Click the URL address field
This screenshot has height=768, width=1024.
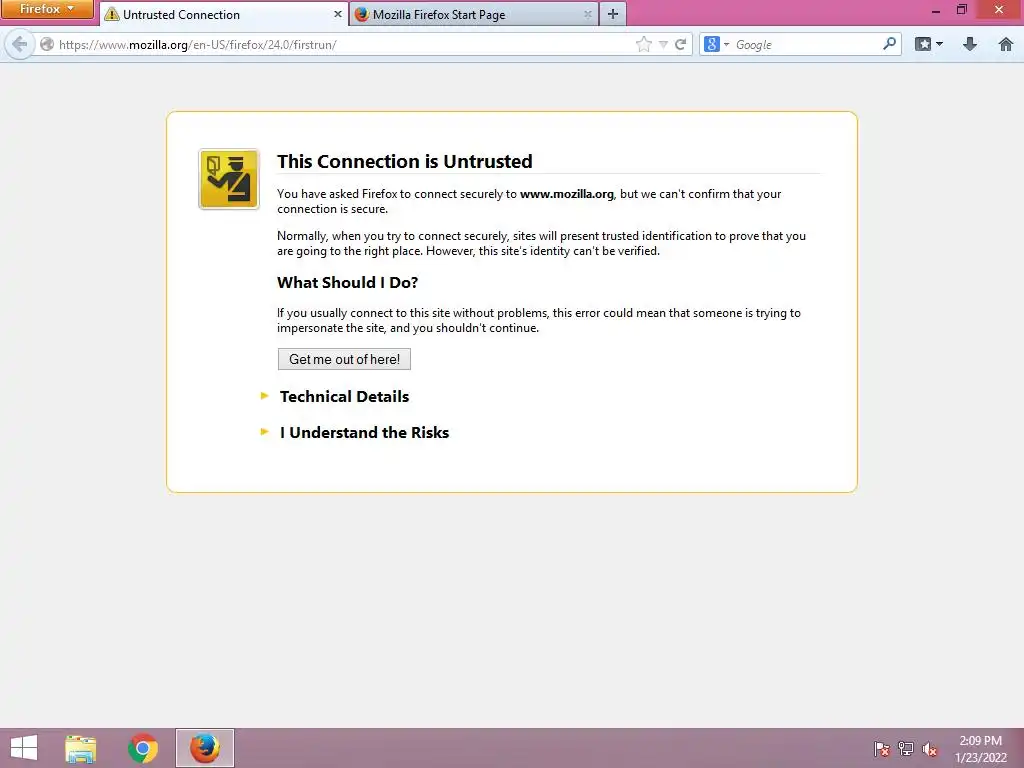344,44
